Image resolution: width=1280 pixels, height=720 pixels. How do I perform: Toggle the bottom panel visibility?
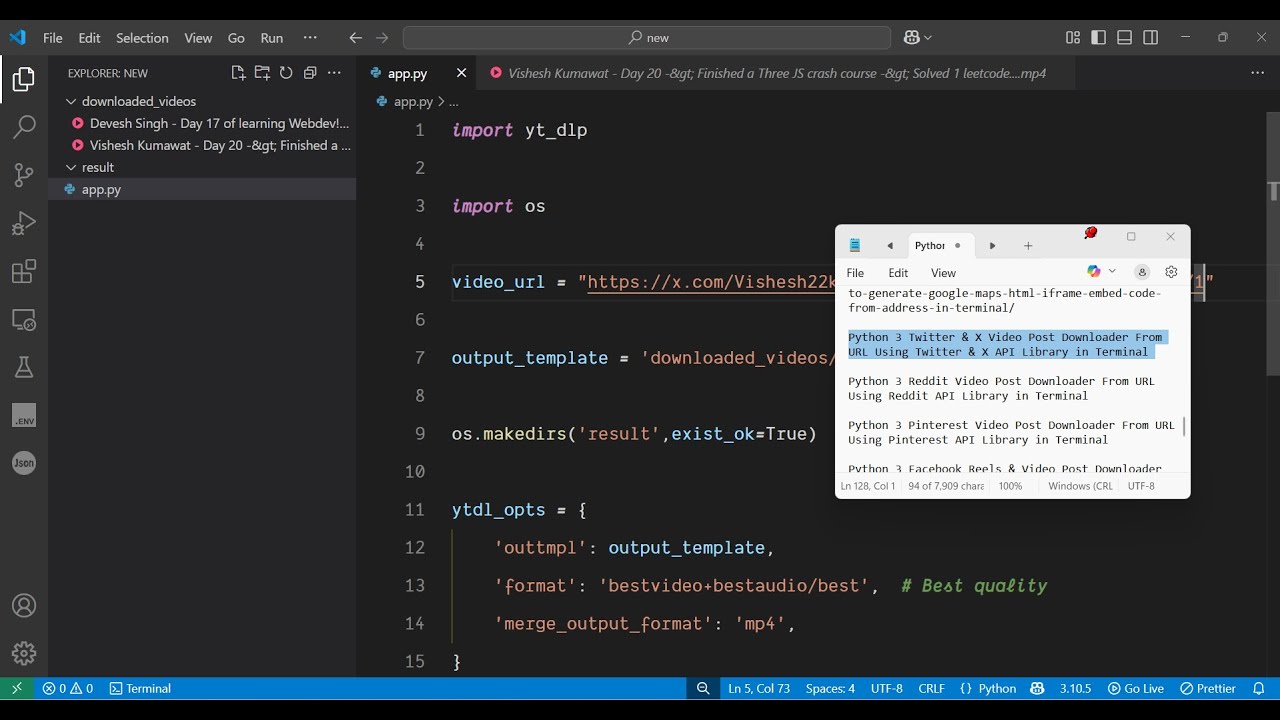[x=1125, y=38]
